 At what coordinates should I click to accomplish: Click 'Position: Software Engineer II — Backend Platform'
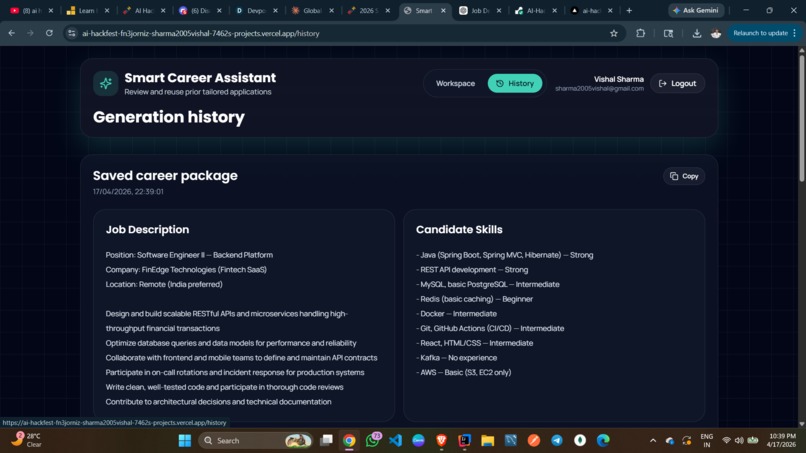click(189, 255)
